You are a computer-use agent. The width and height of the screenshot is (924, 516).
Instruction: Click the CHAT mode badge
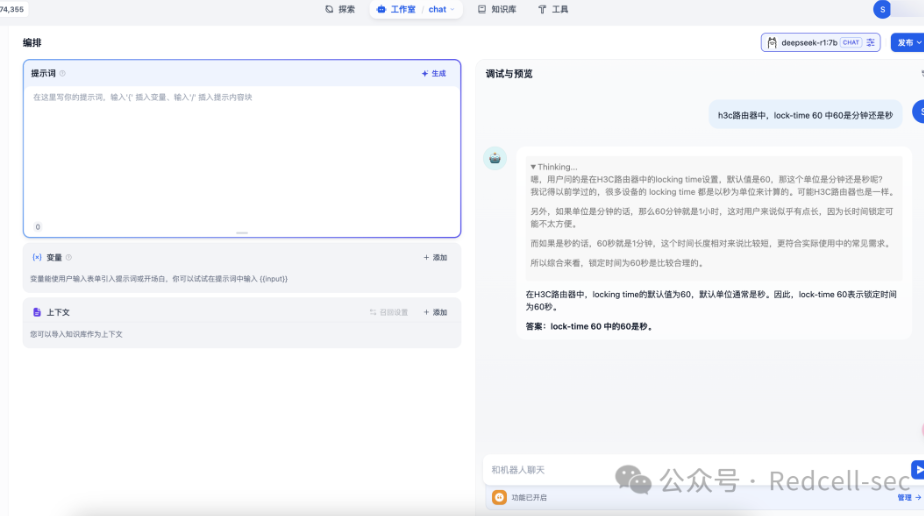[x=850, y=42]
